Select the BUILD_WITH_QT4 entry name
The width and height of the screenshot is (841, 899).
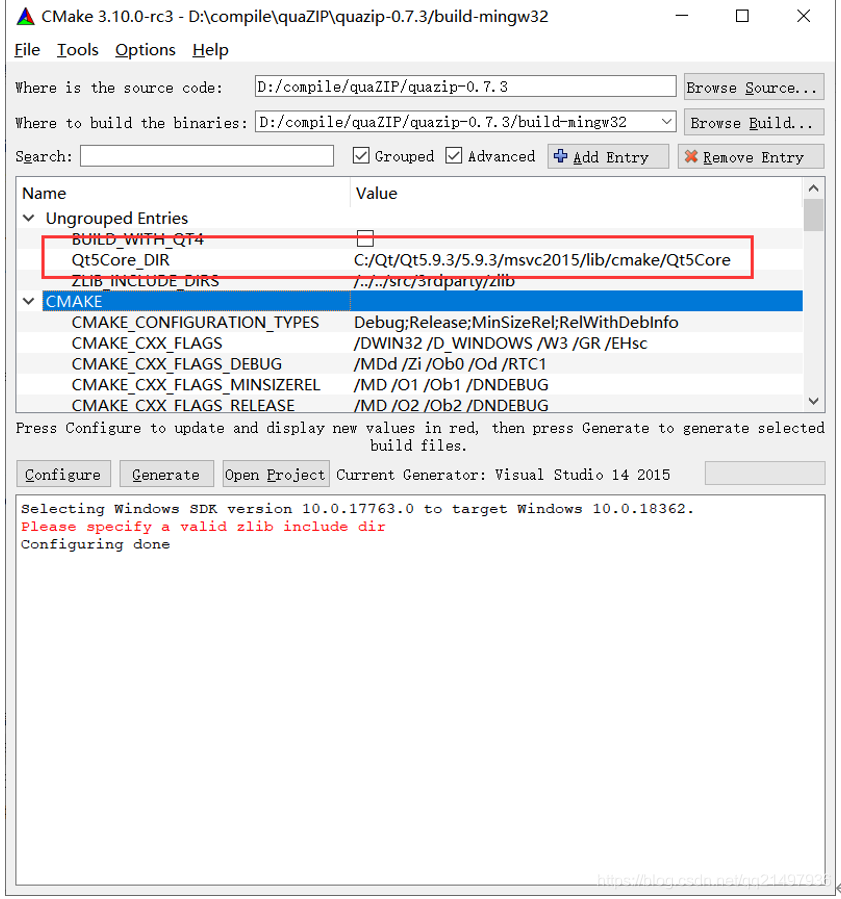(x=138, y=239)
